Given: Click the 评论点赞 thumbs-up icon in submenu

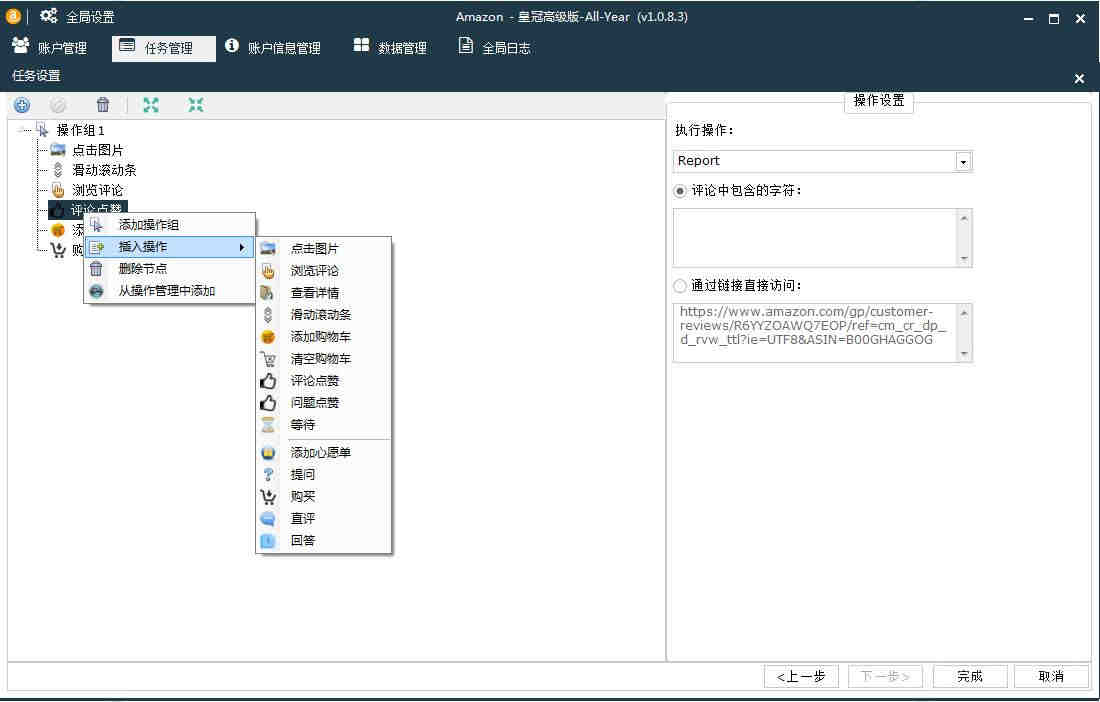Looking at the screenshot, I should 268,381.
